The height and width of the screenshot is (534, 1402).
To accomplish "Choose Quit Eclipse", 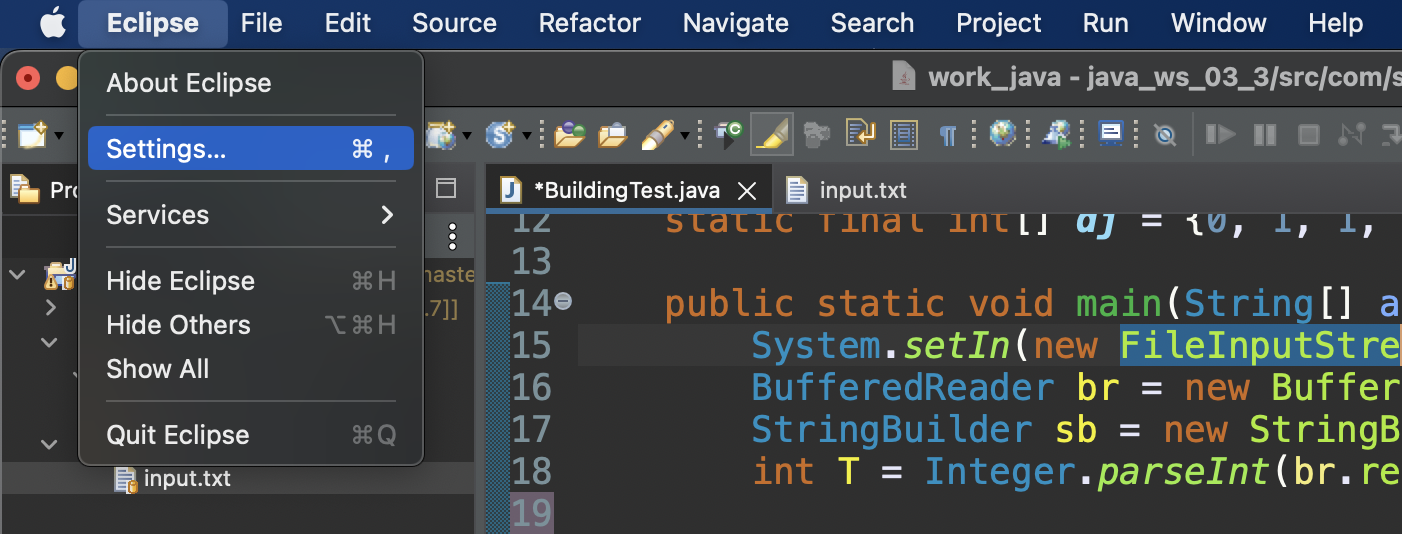I will click(251, 435).
